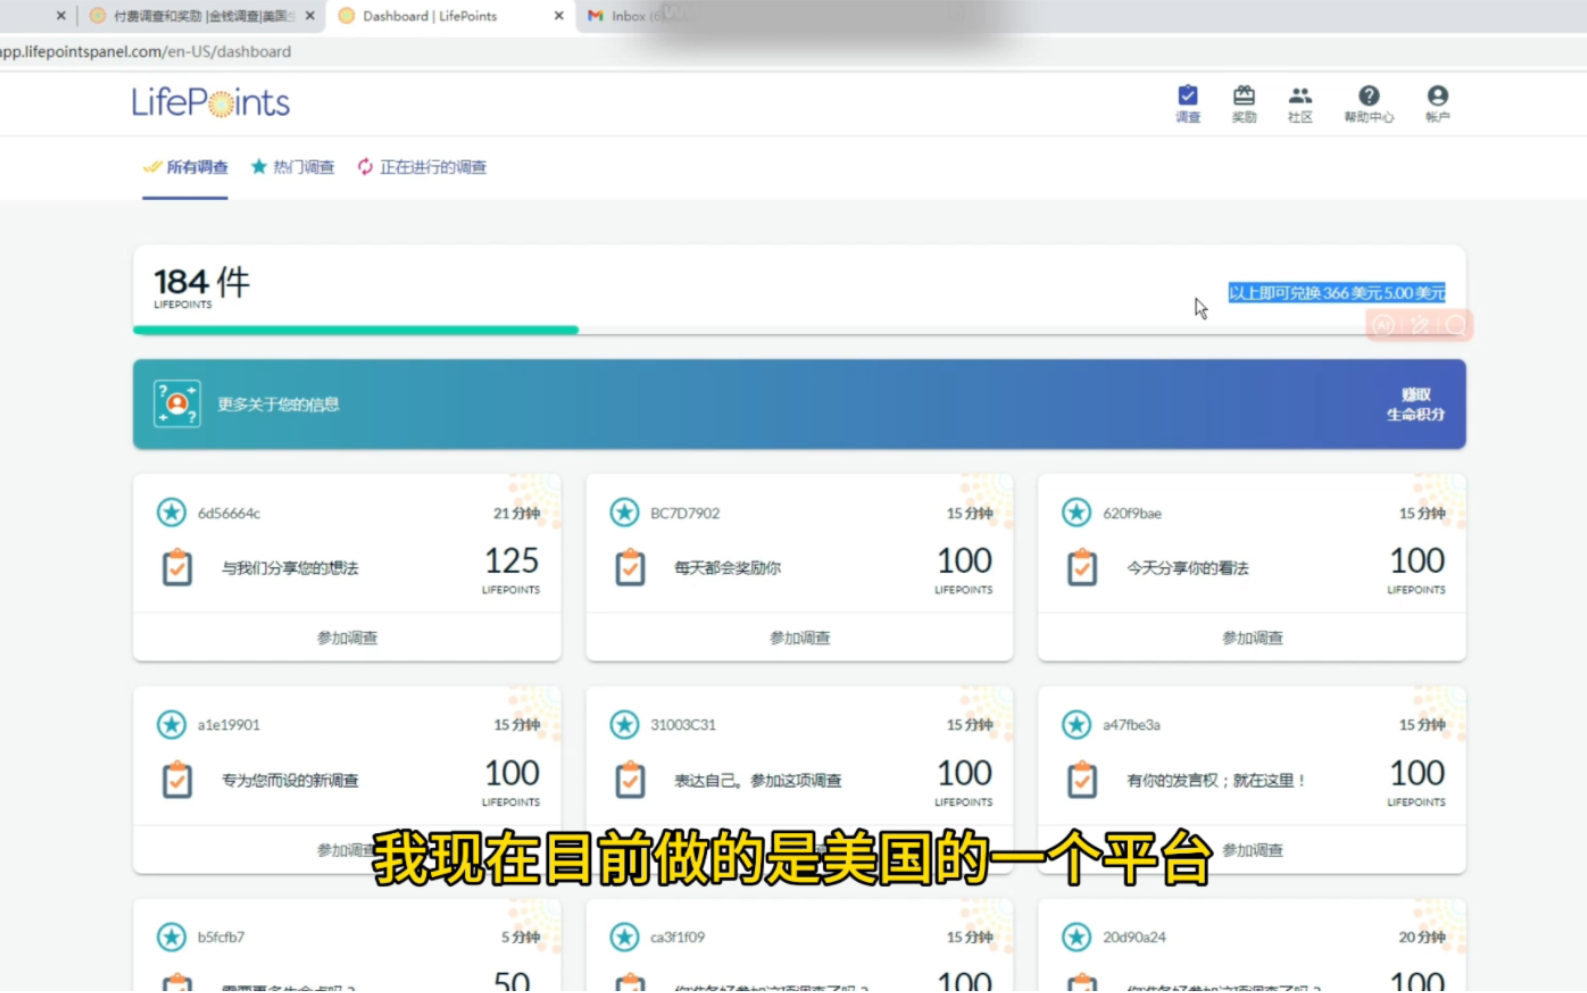Click 参加调查 for survey a47fbe3a
This screenshot has height=993, width=1587.
pyautogui.click(x=1252, y=850)
